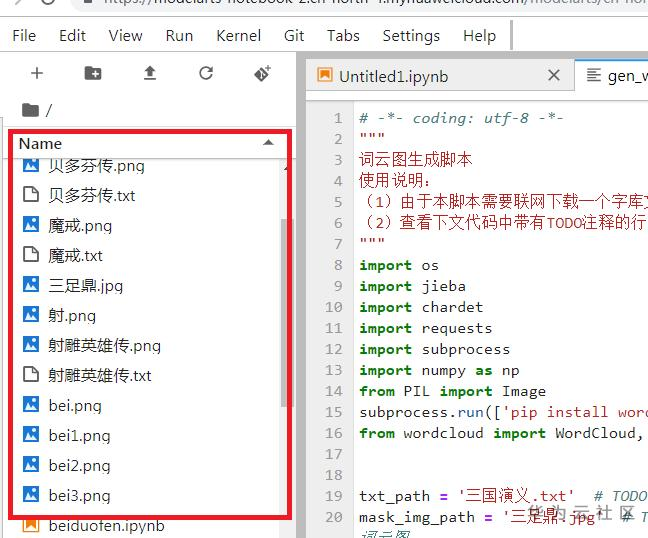Image resolution: width=648 pixels, height=538 pixels.
Task: Click image icon of bei.png
Action: [x=31, y=404]
